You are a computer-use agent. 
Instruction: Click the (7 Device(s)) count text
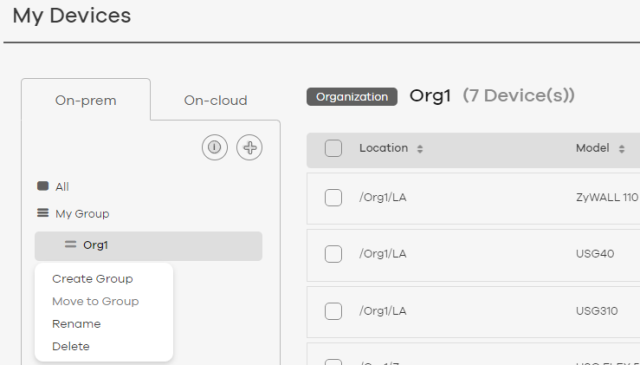point(519,96)
